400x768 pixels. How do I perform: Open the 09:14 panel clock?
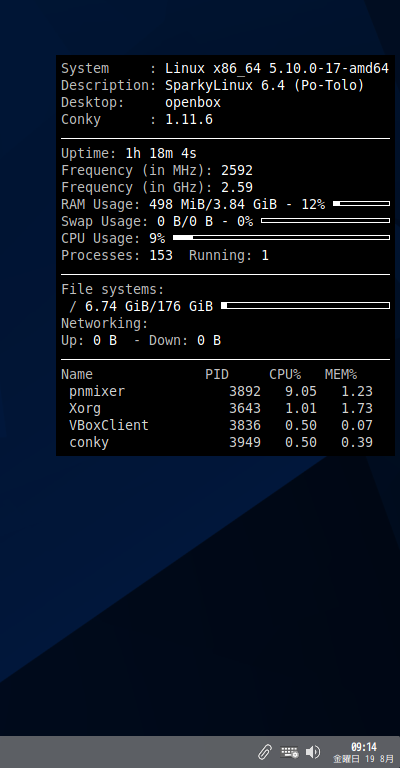(x=364, y=747)
